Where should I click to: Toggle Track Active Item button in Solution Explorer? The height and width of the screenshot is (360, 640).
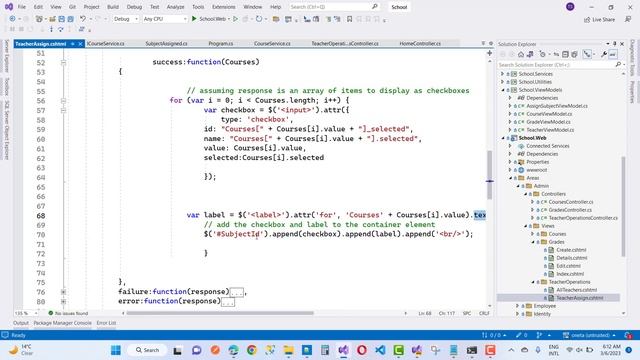click(587, 54)
